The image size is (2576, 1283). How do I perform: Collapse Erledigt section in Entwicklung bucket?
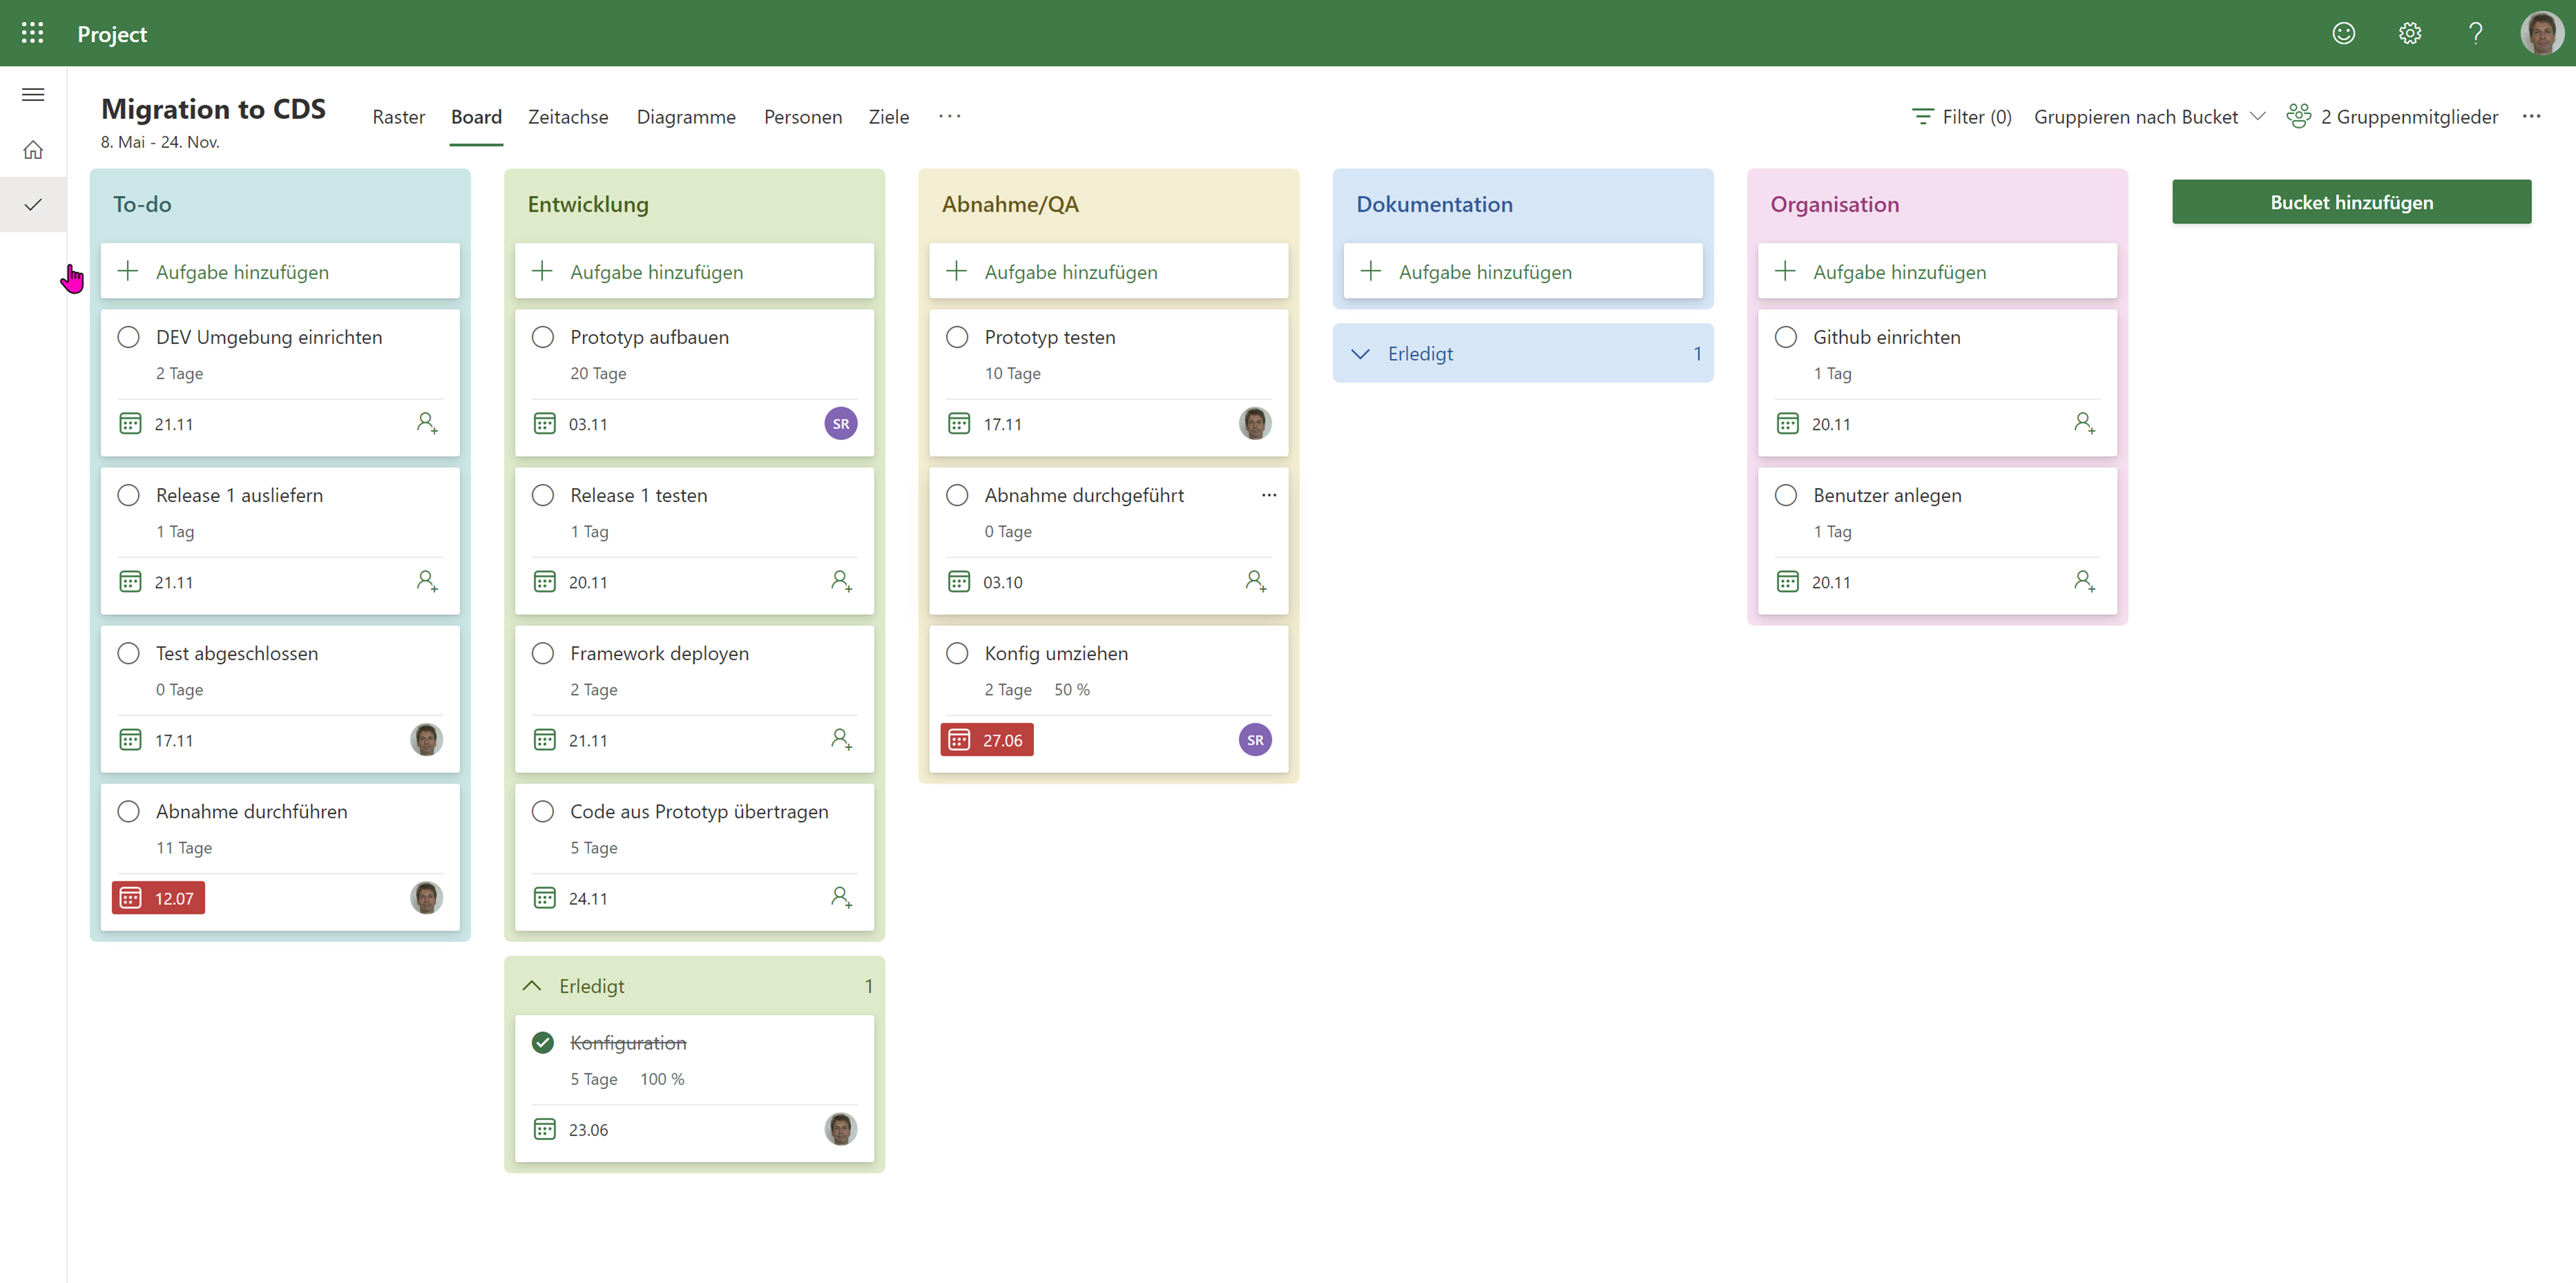(x=533, y=986)
